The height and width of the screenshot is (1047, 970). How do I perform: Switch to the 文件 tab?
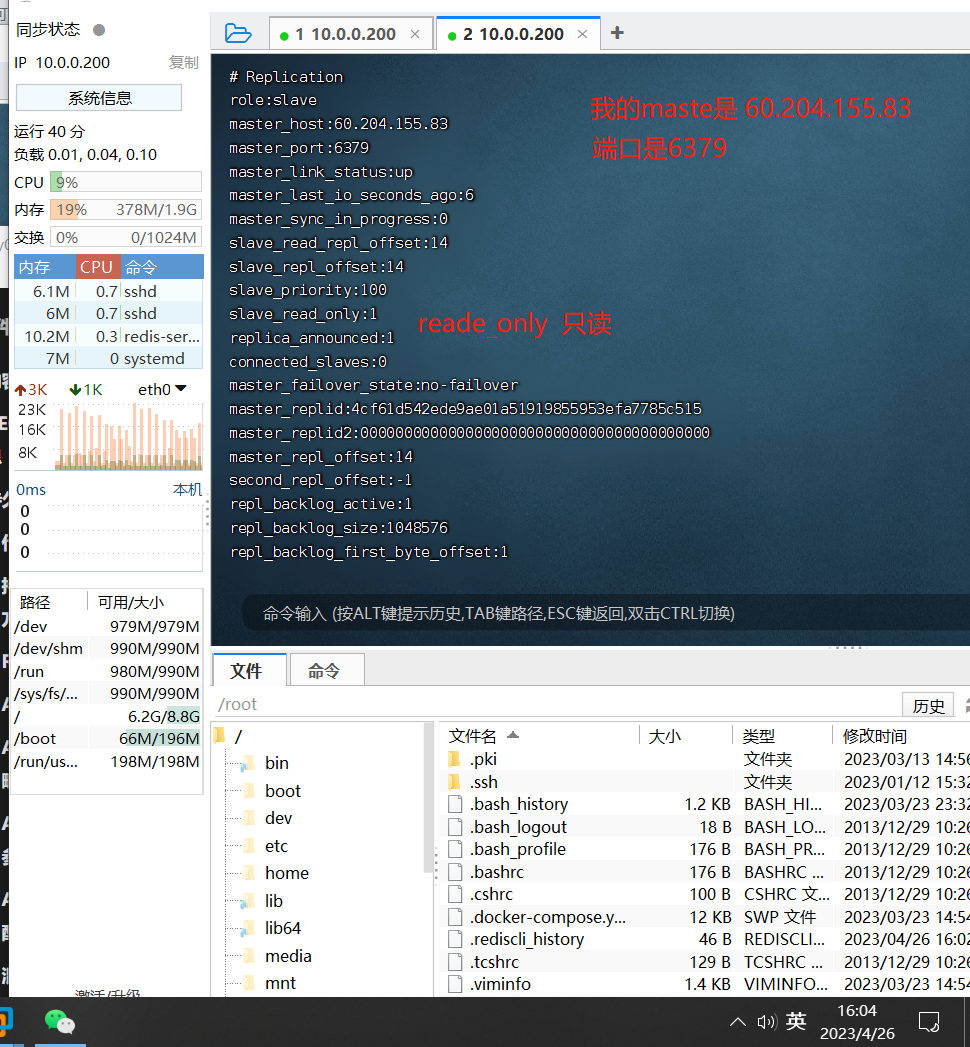[x=249, y=670]
